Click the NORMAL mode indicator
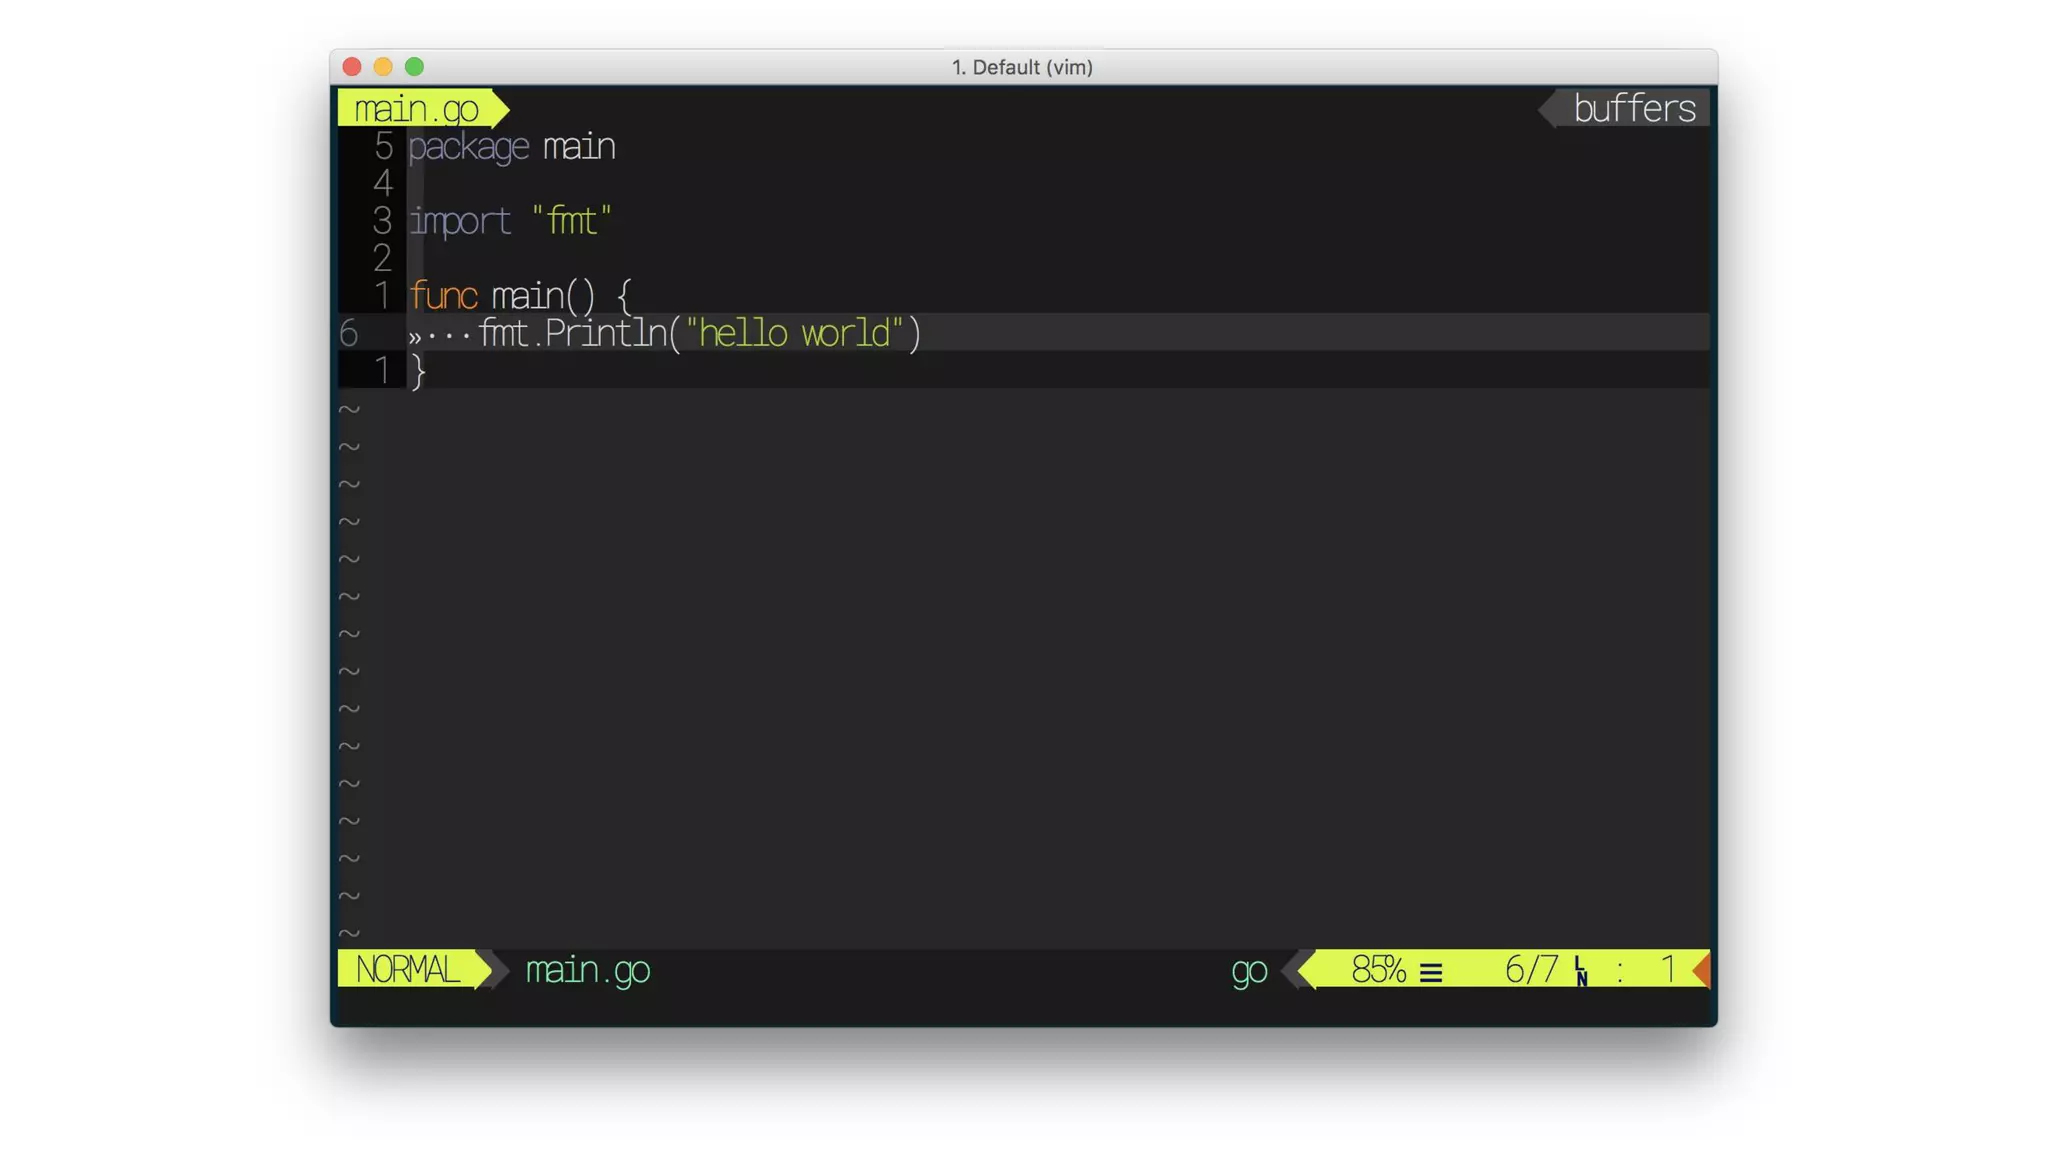The width and height of the screenshot is (2048, 1152). coord(408,969)
